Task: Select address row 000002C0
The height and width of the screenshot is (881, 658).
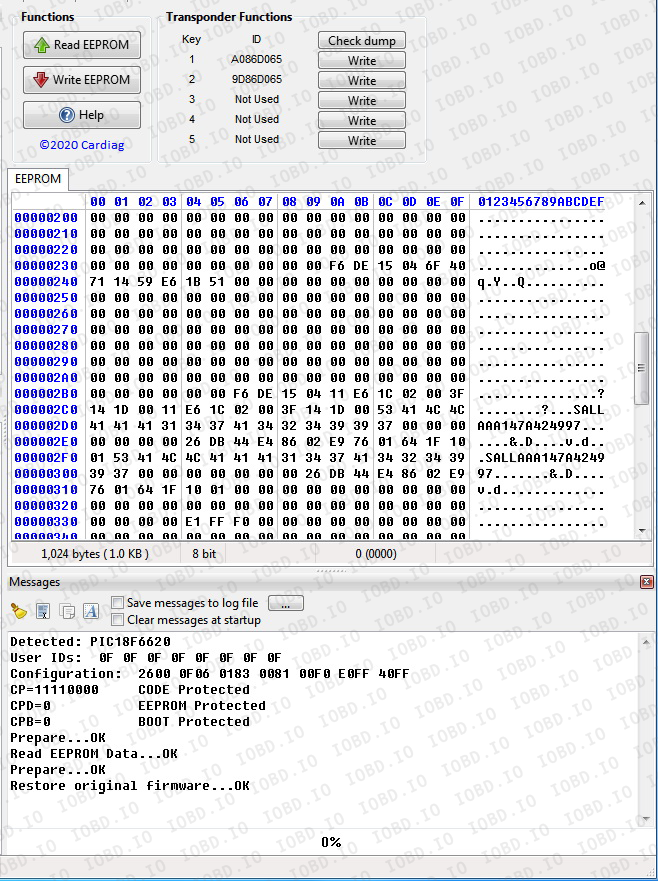Action: (46, 410)
